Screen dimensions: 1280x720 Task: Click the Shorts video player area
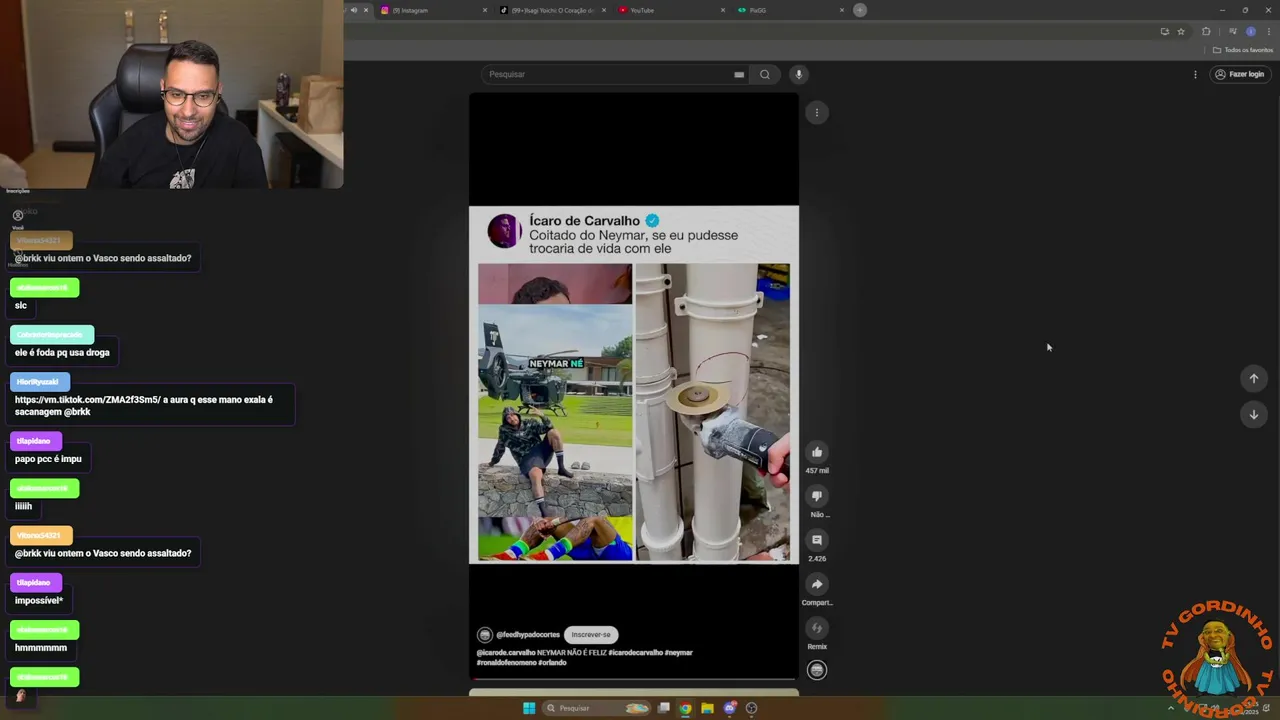tap(634, 385)
